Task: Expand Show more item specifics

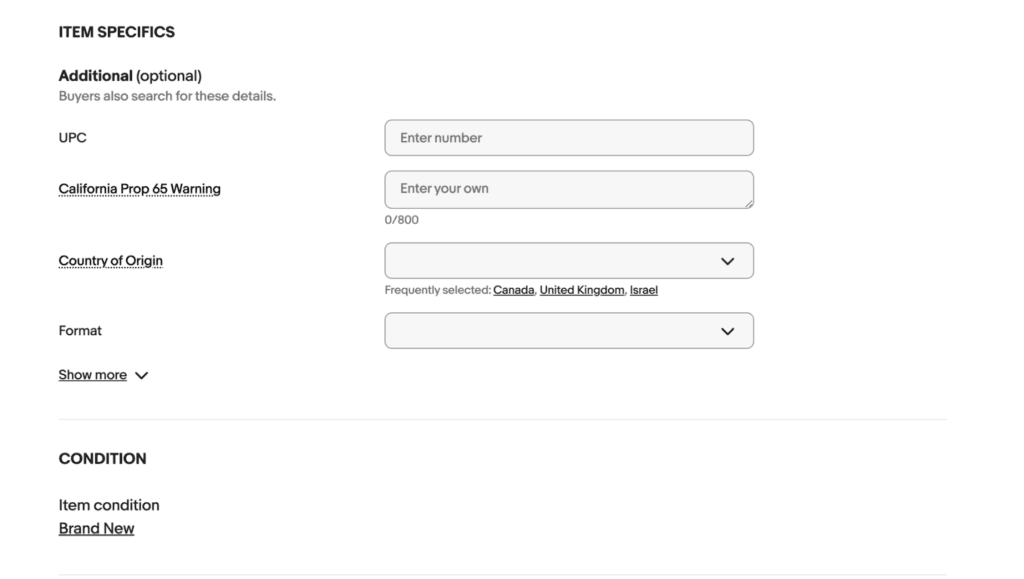Action: click(92, 374)
